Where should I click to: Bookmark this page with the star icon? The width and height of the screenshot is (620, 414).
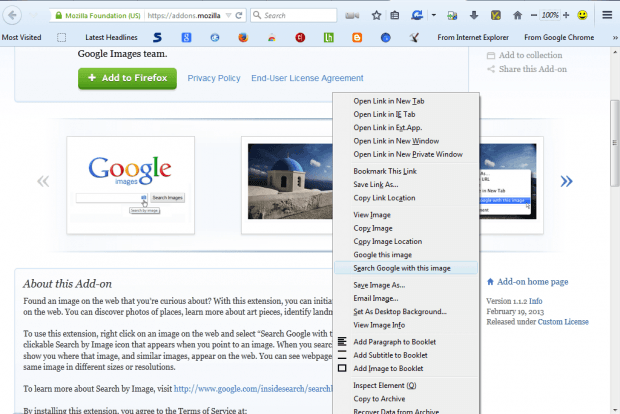[x=376, y=15]
